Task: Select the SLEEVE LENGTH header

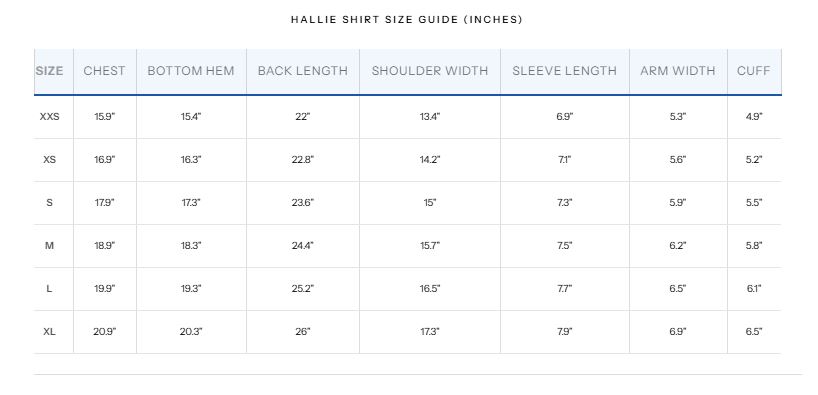Action: [564, 71]
